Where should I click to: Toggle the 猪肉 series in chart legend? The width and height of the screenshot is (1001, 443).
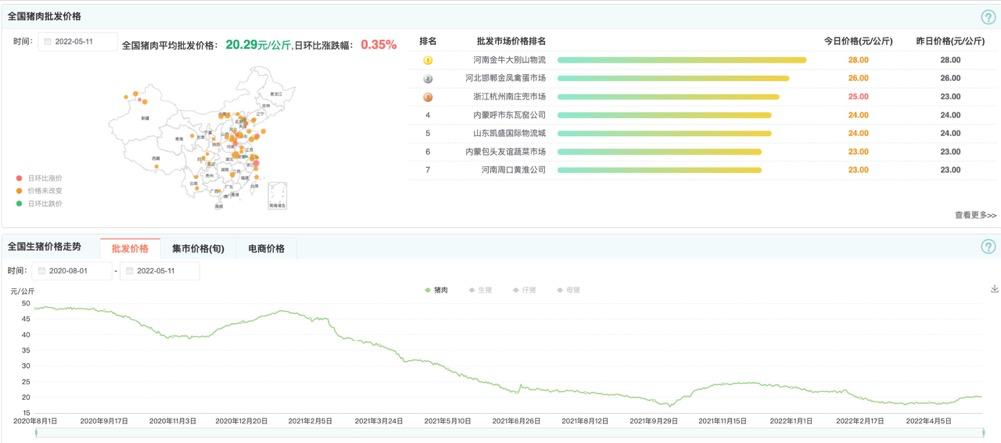pyautogui.click(x=437, y=290)
